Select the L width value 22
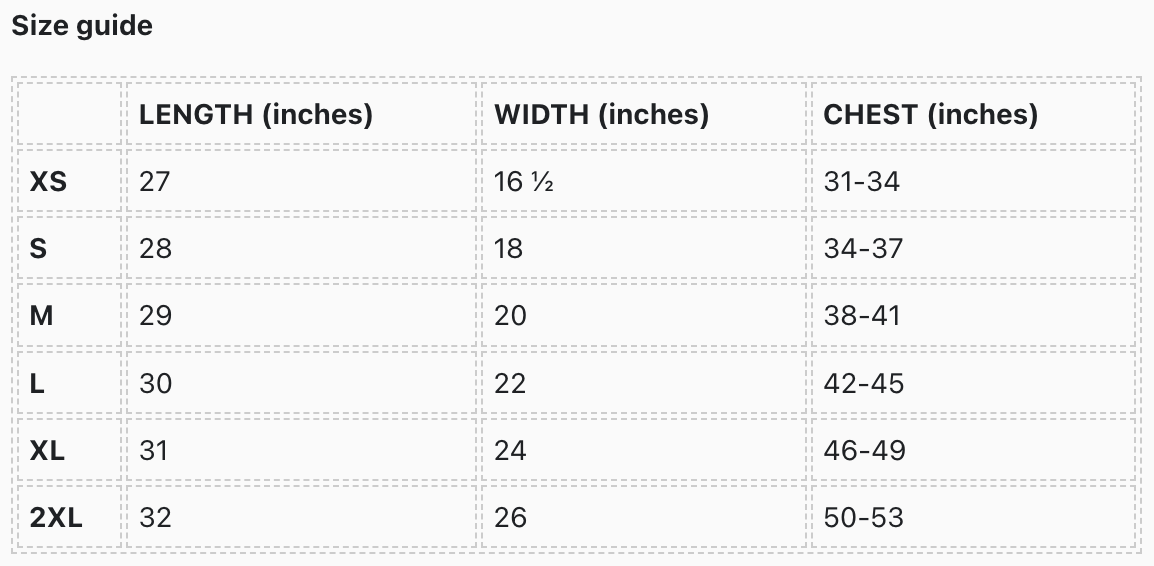 509,383
